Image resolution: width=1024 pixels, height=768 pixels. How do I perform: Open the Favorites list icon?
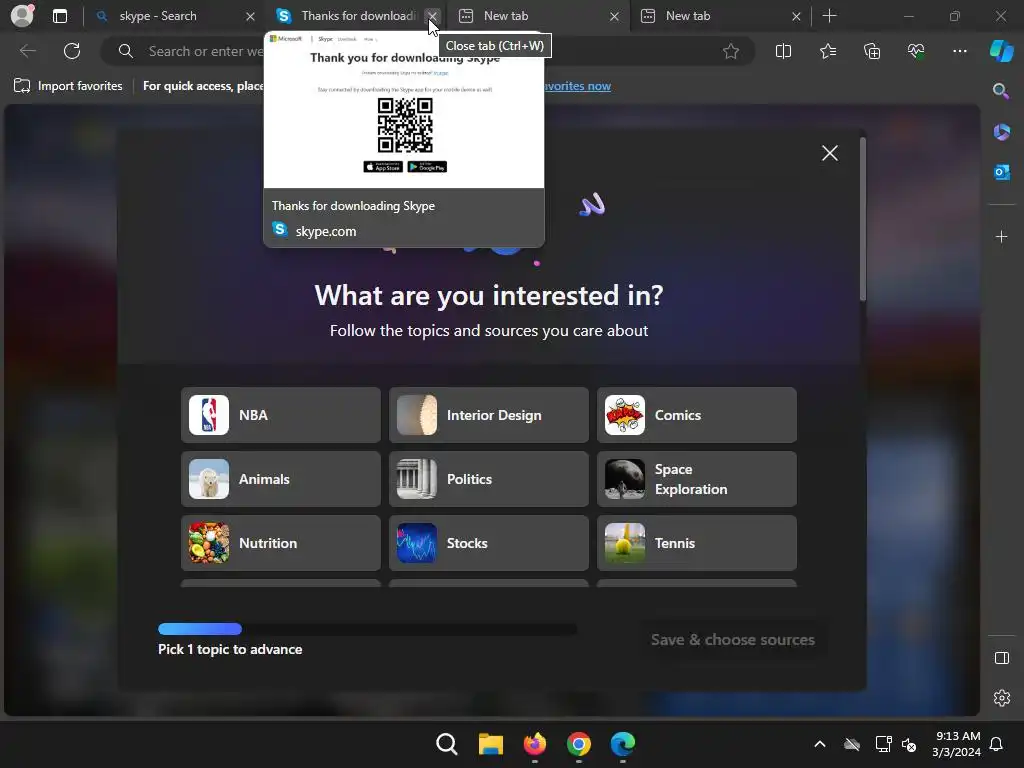click(827, 51)
